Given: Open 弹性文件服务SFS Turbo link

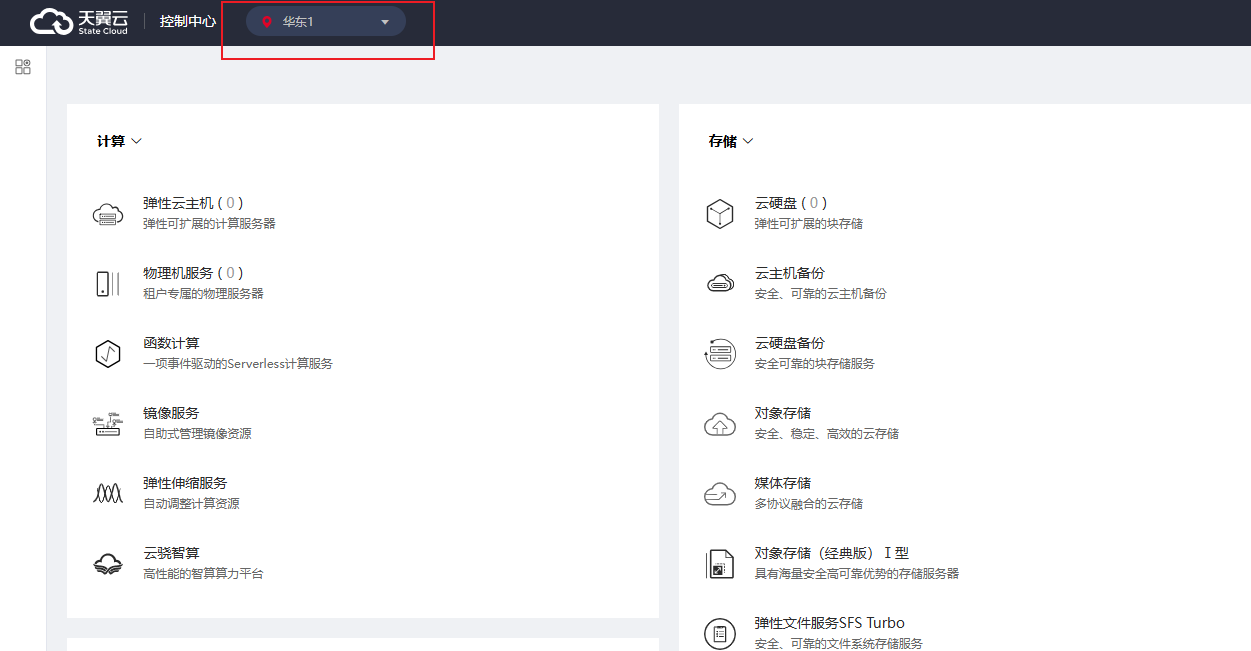Looking at the screenshot, I should tap(829, 623).
